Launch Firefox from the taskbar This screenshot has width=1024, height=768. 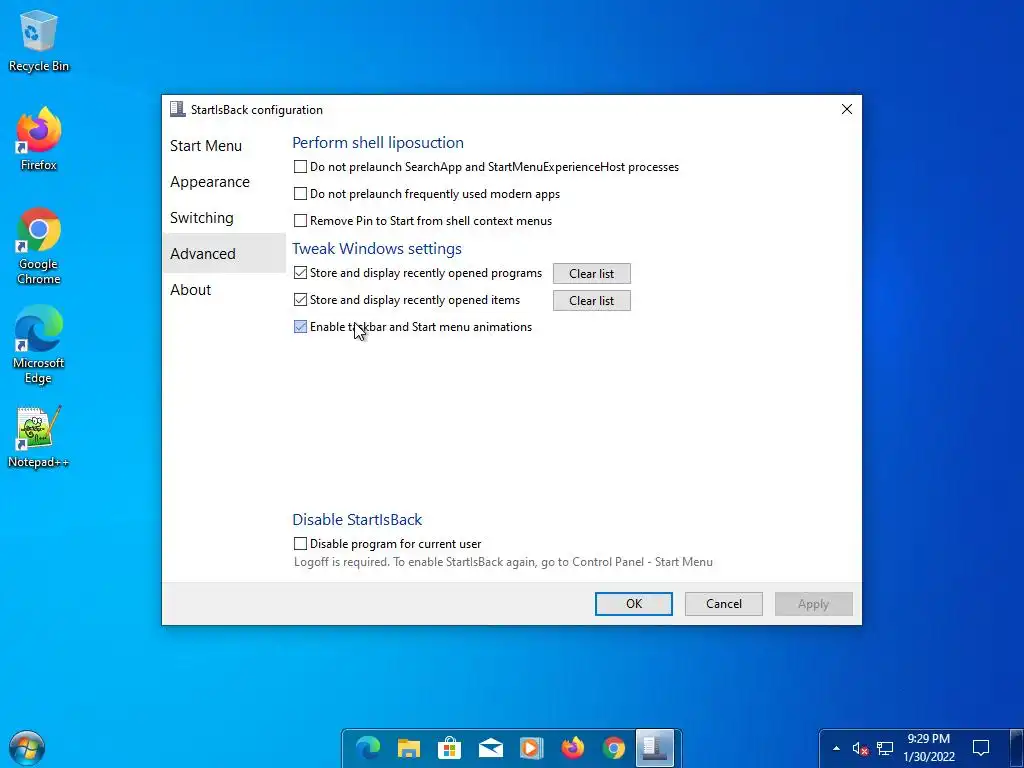[x=573, y=748]
